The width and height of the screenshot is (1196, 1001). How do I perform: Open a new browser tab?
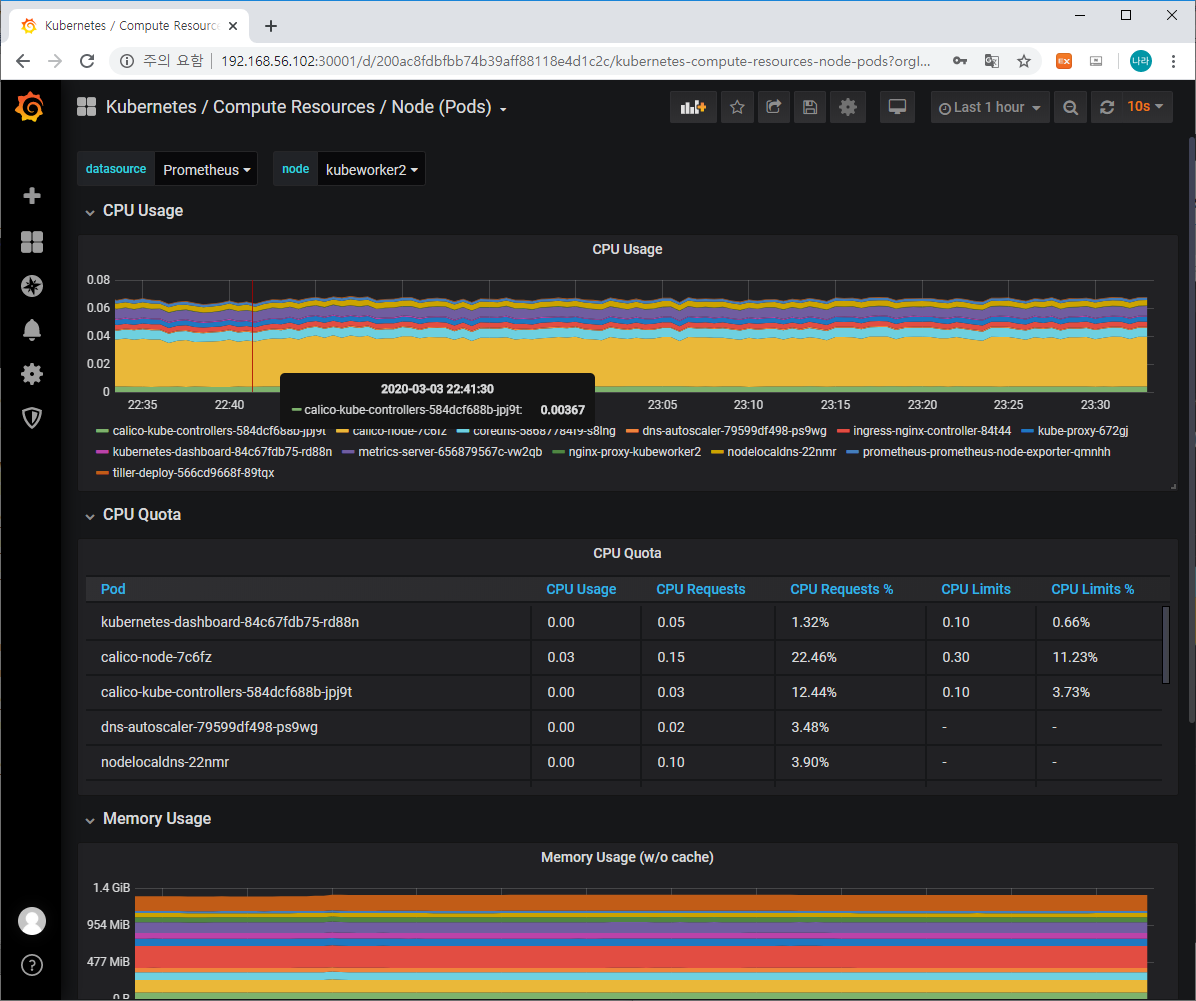pos(271,26)
